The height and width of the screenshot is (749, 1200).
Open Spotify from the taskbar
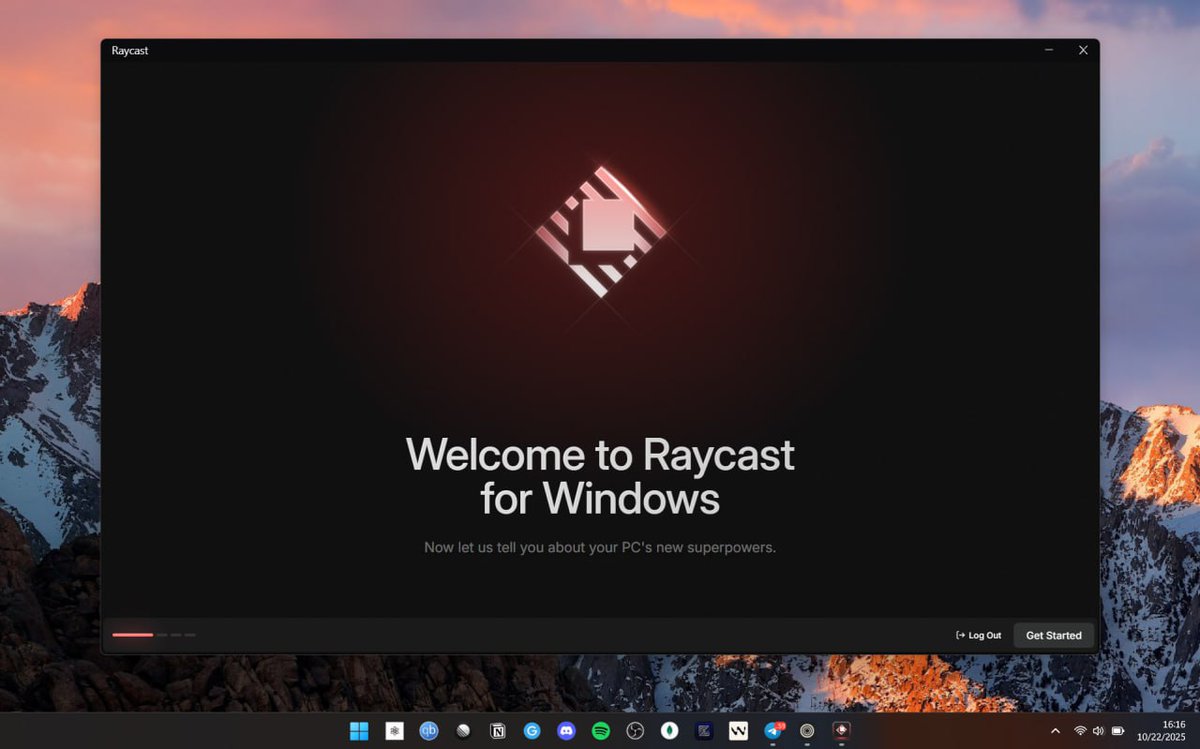point(600,731)
